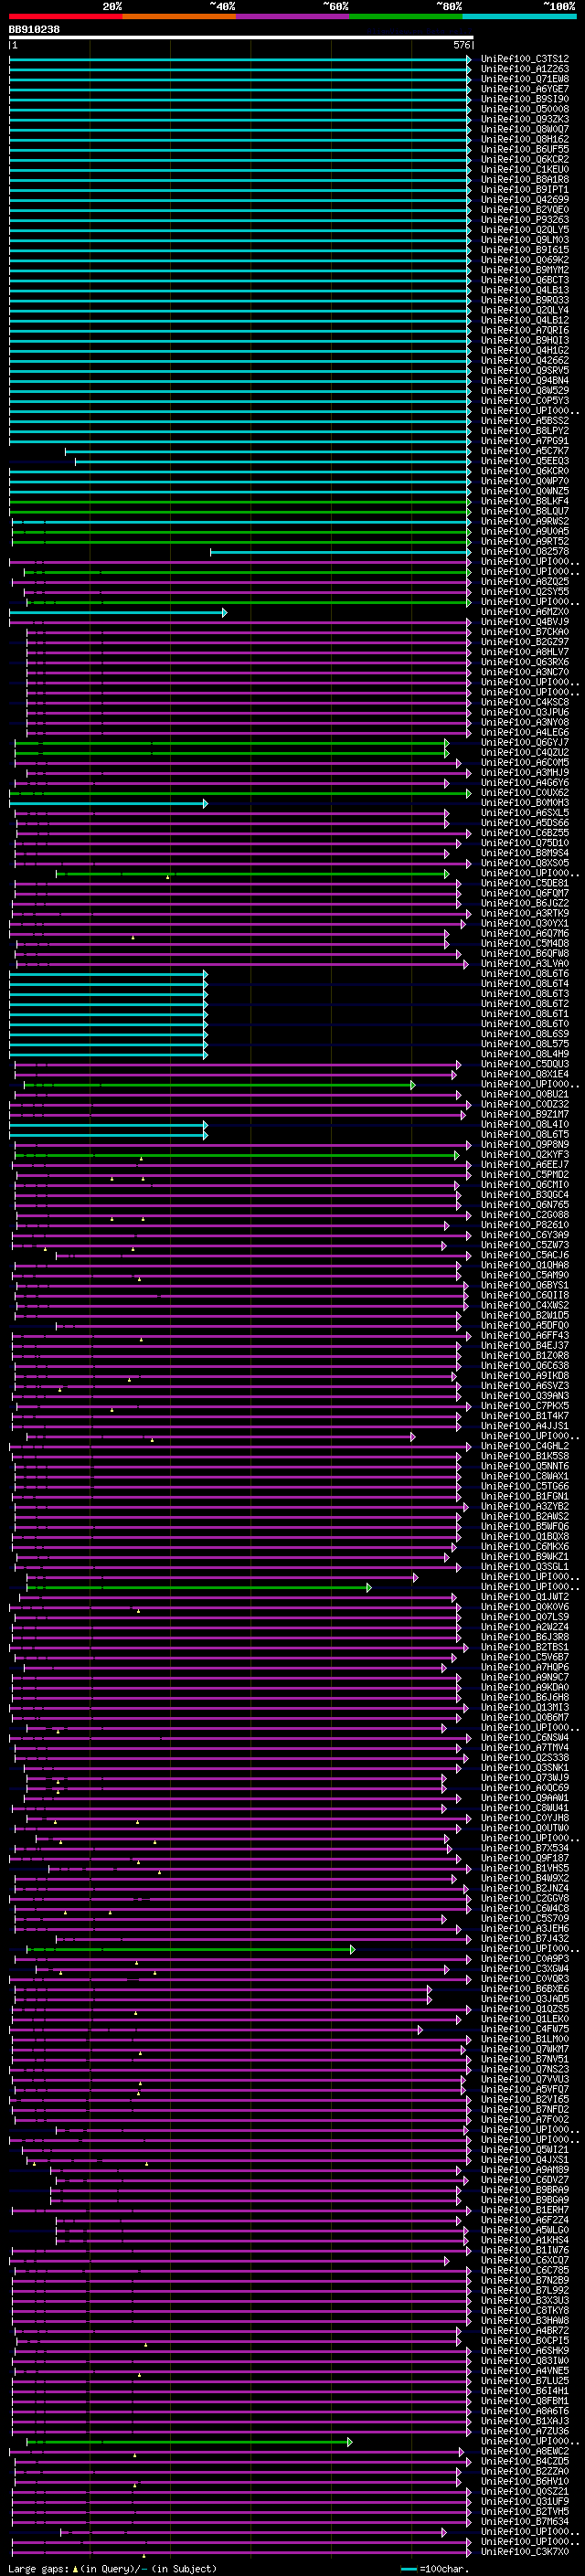
Task: Click the UniRef100_Q42699 label
Action: point(525,200)
